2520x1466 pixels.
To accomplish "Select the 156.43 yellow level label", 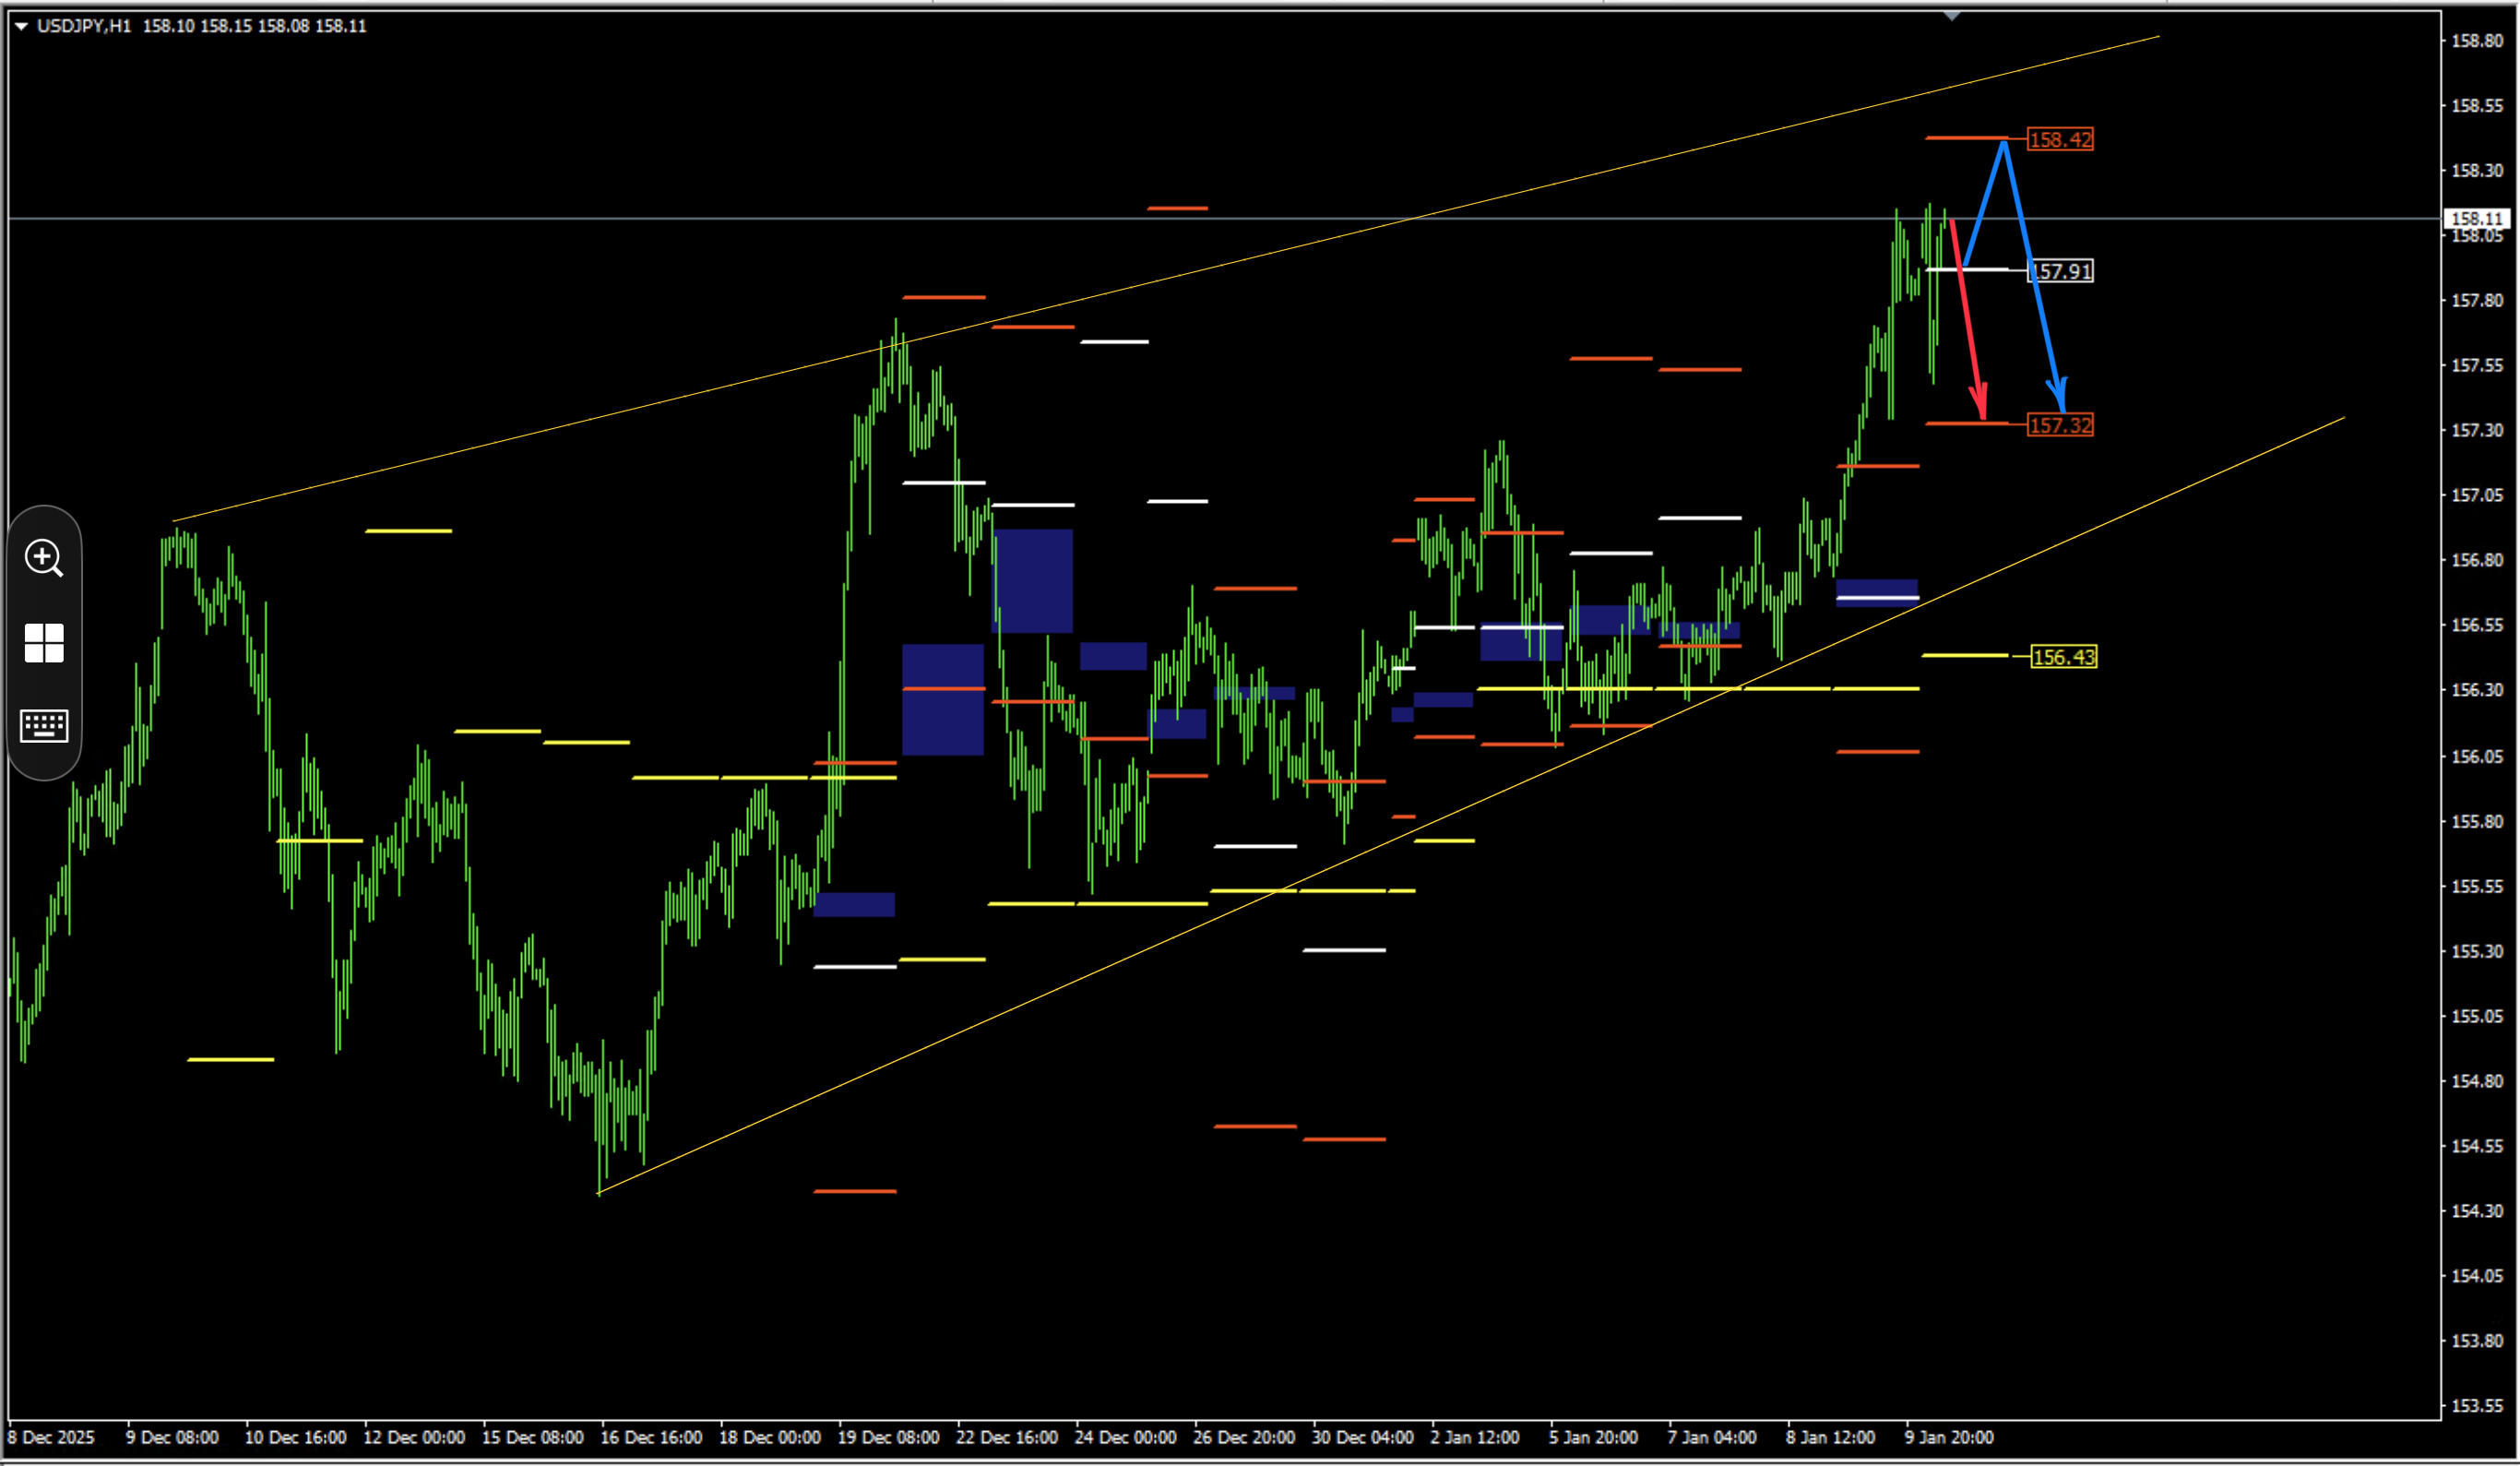I will [x=2064, y=657].
